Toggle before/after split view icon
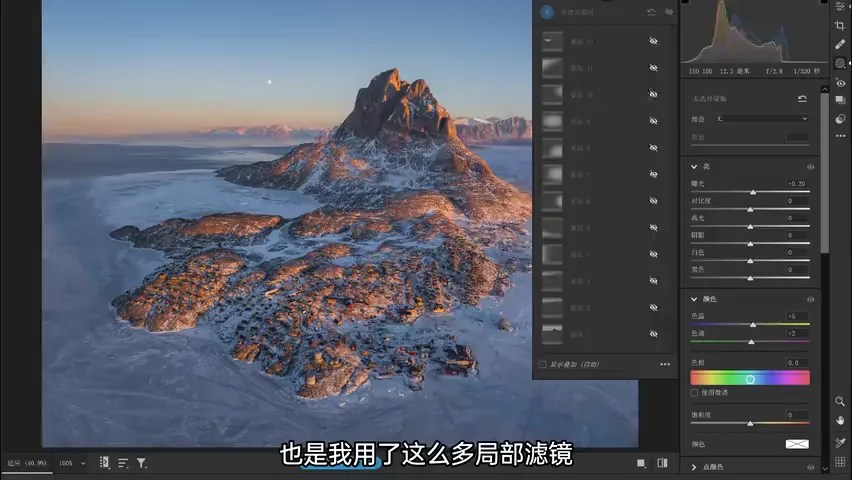Image resolution: width=852 pixels, height=480 pixels. (x=662, y=463)
